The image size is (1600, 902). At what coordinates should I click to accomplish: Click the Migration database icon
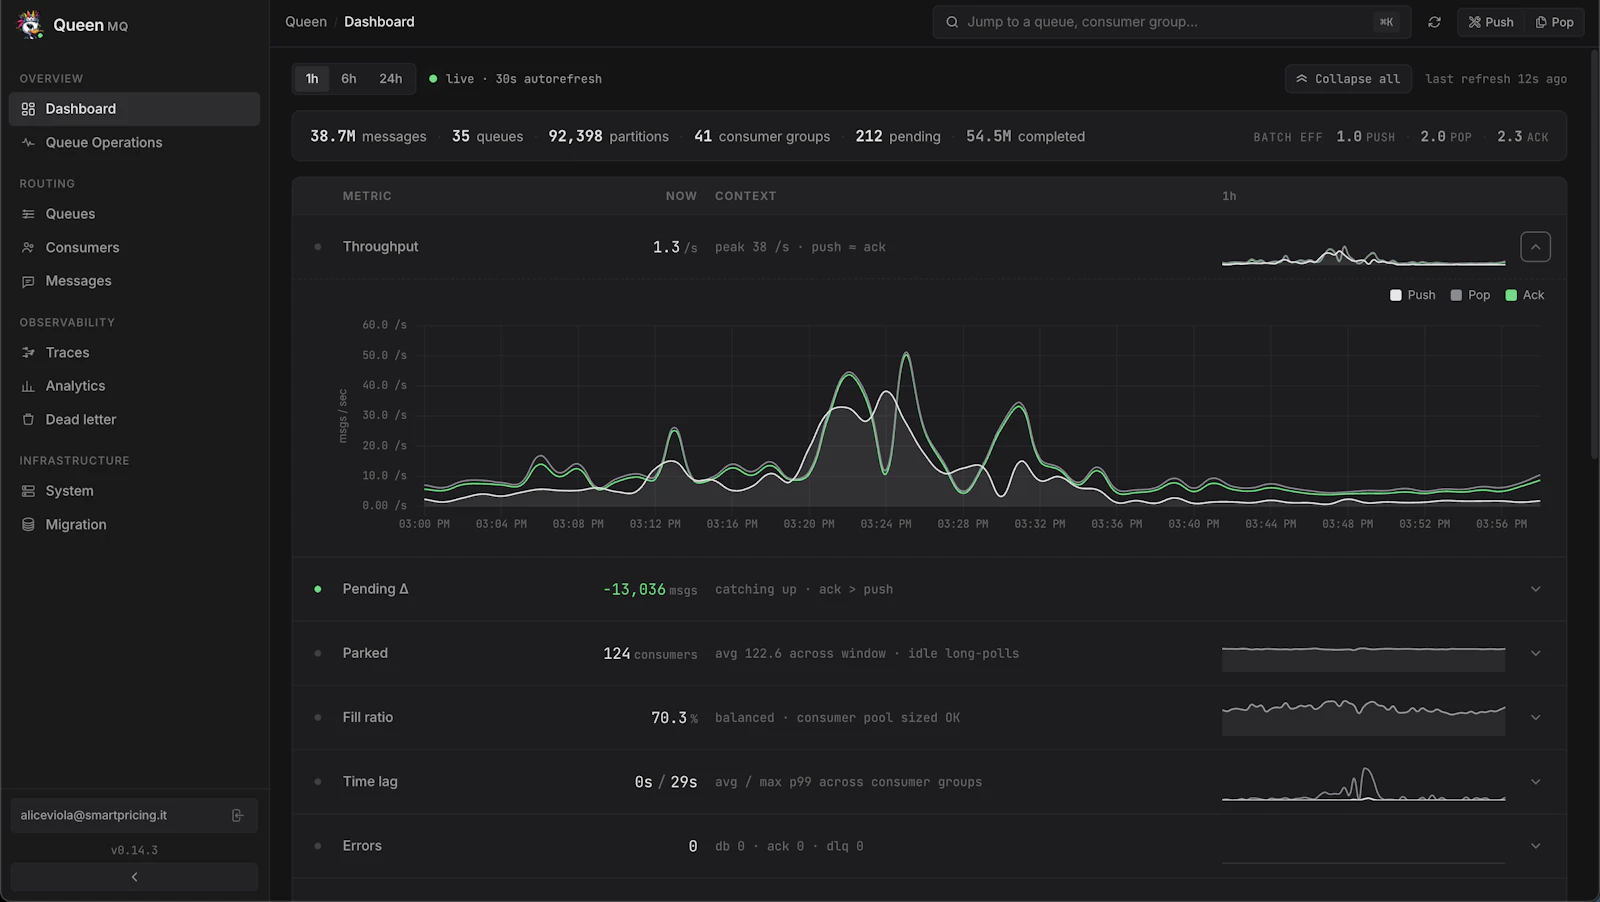28,525
